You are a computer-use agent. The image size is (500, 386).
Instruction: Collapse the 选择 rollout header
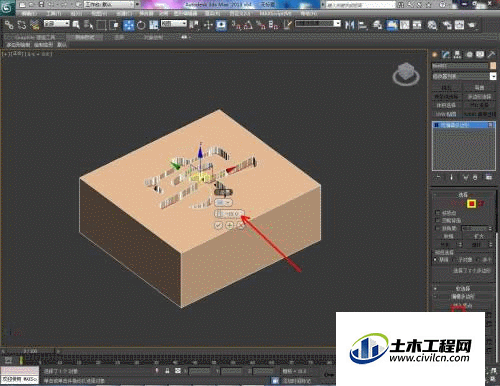(x=463, y=194)
